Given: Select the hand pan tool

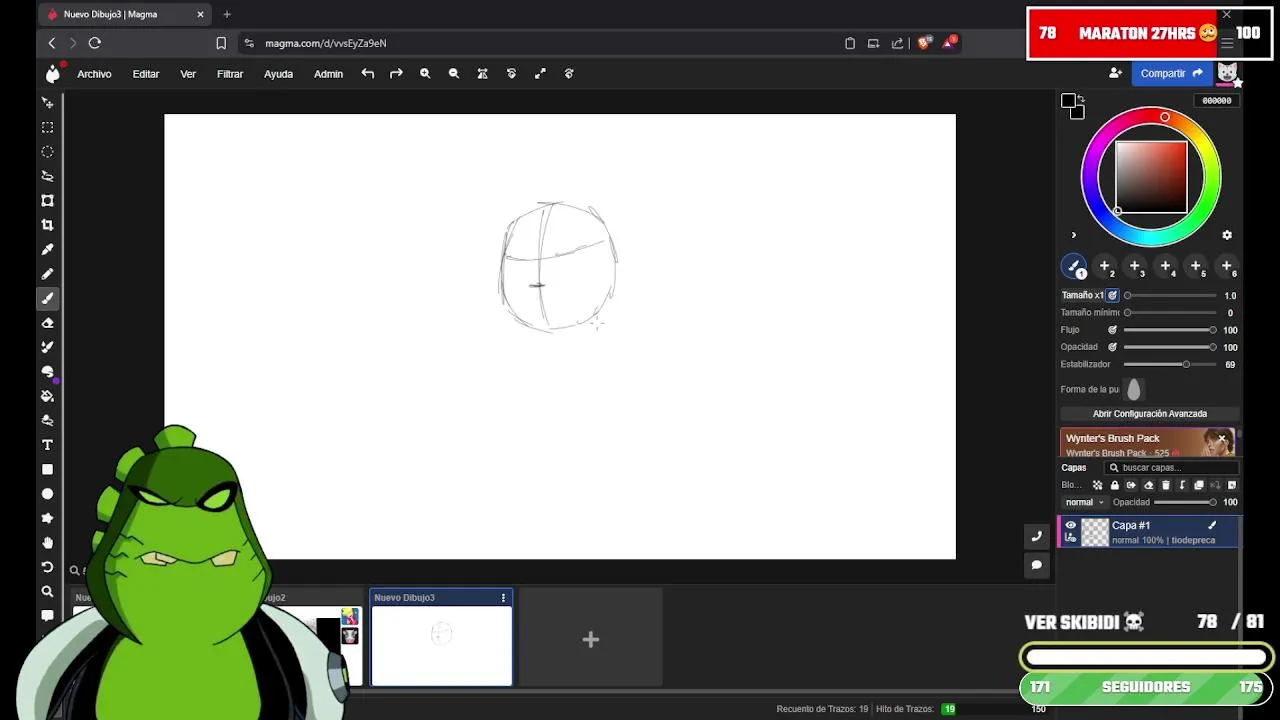Looking at the screenshot, I should pos(47,543).
